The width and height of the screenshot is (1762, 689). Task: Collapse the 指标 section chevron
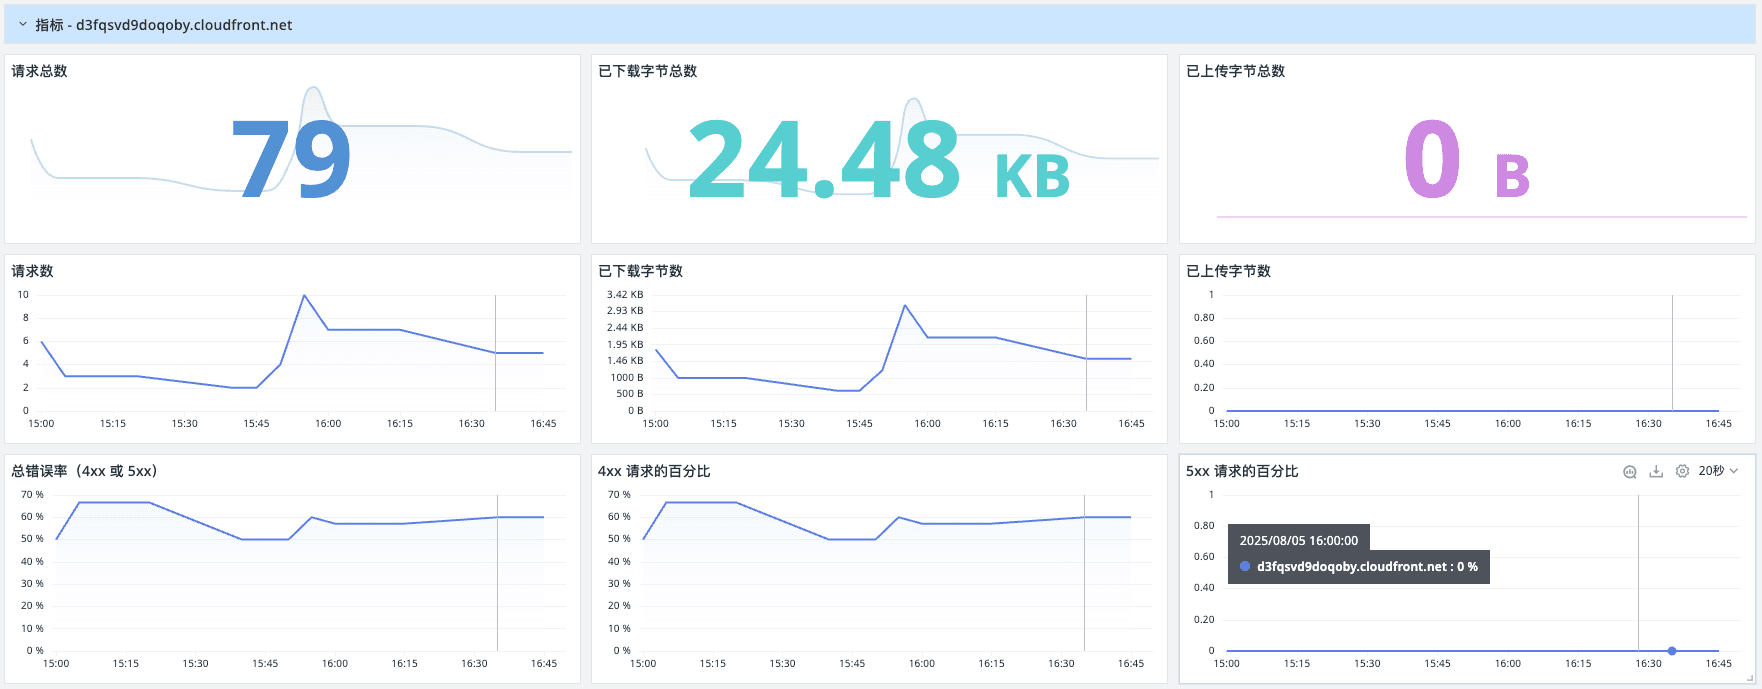coord(23,25)
